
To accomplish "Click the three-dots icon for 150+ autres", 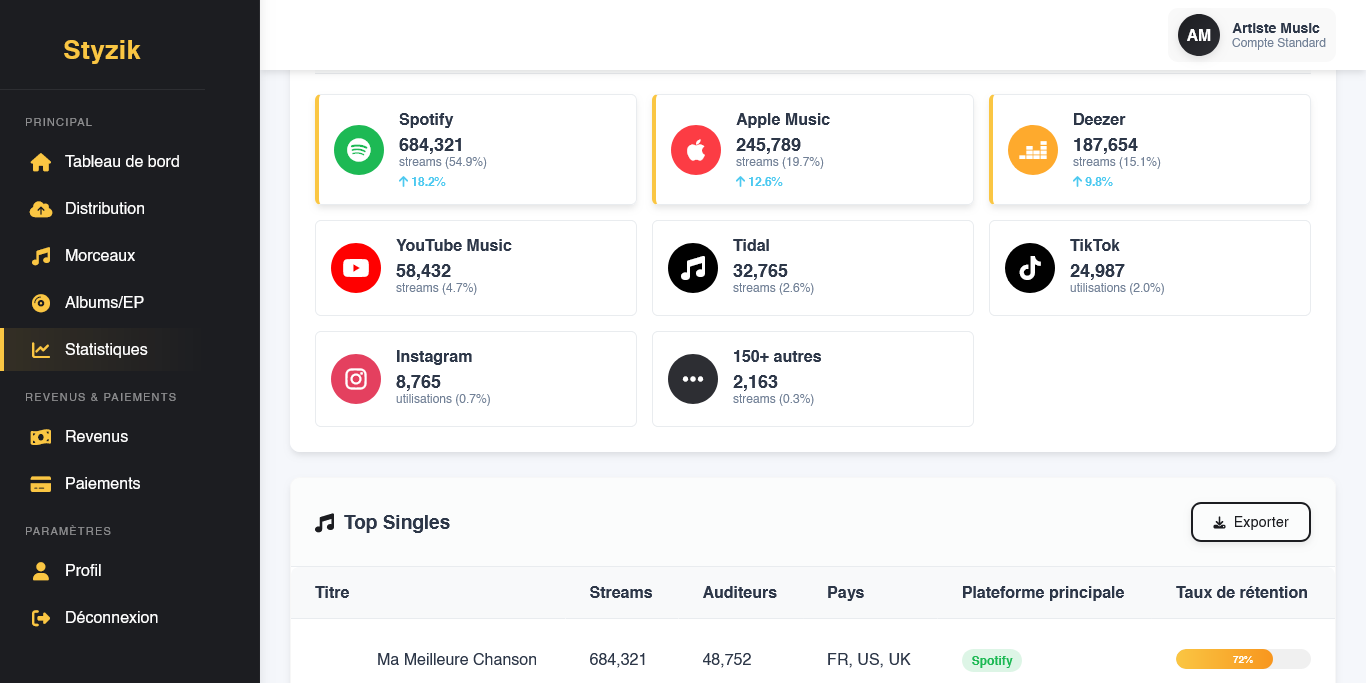I will point(693,379).
